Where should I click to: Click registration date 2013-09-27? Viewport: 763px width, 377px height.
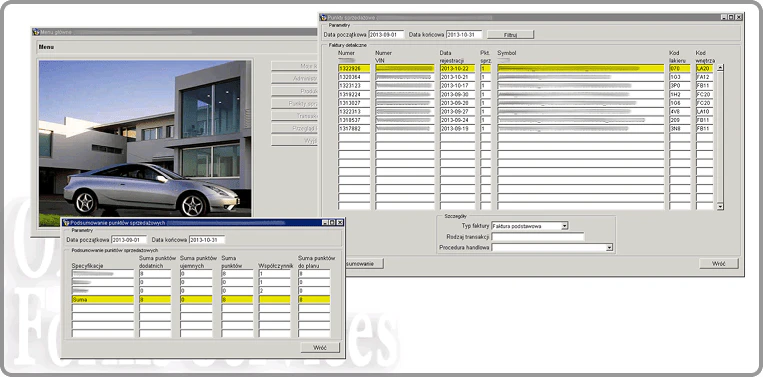tap(457, 111)
